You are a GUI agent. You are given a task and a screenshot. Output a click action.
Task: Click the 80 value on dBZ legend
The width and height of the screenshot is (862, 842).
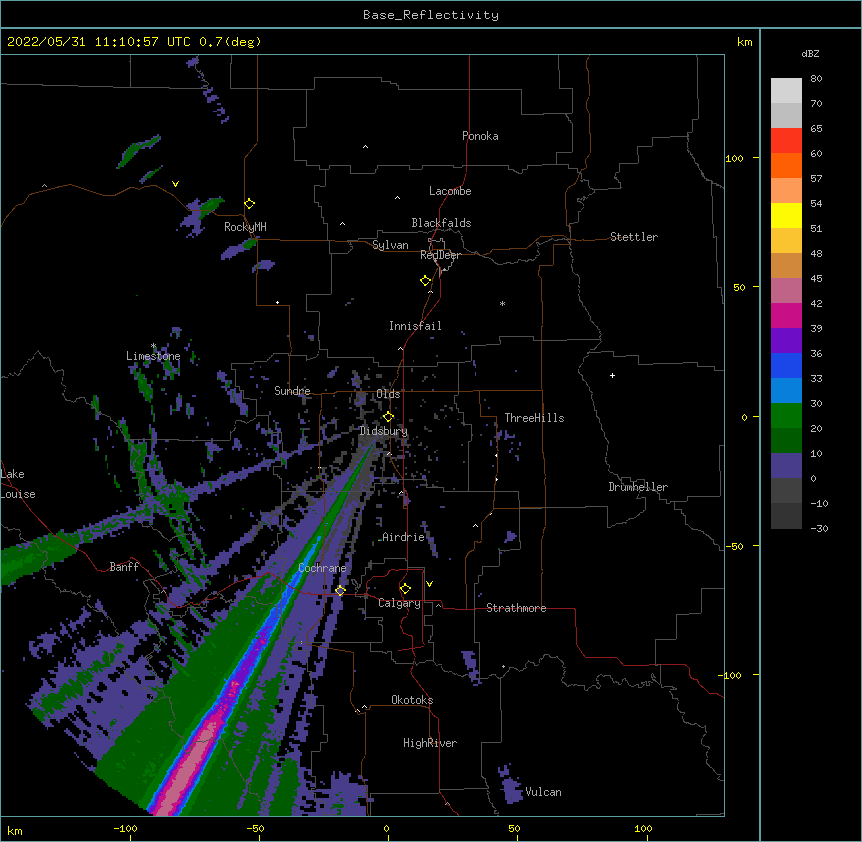pyautogui.click(x=816, y=79)
